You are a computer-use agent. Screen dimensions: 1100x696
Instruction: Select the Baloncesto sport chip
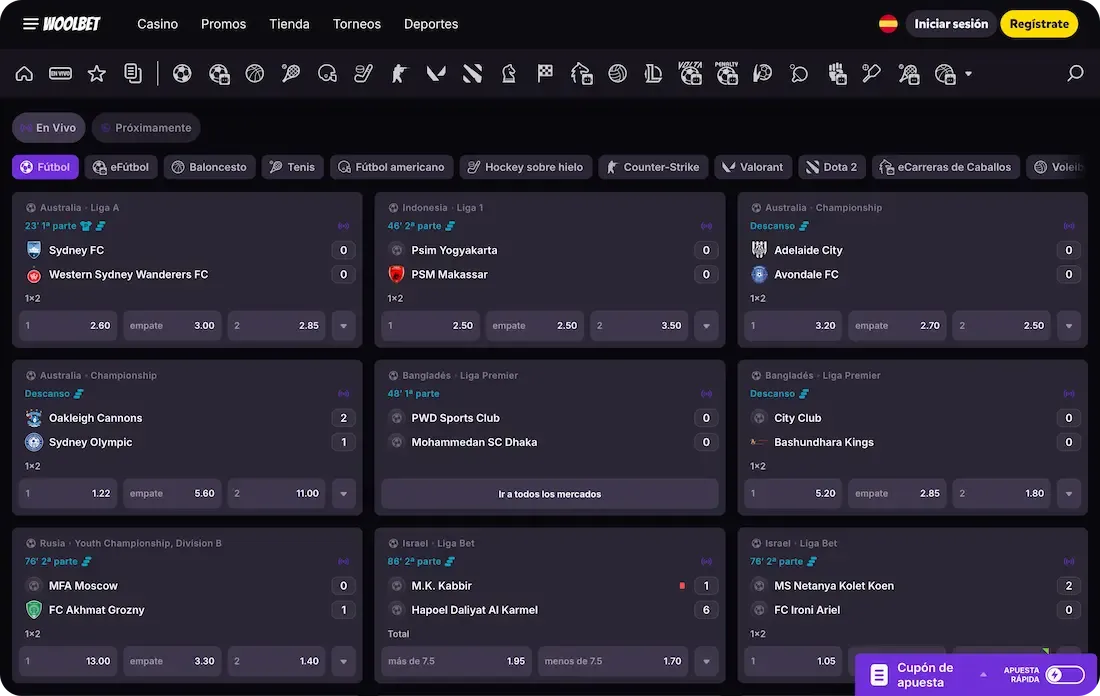coord(210,167)
